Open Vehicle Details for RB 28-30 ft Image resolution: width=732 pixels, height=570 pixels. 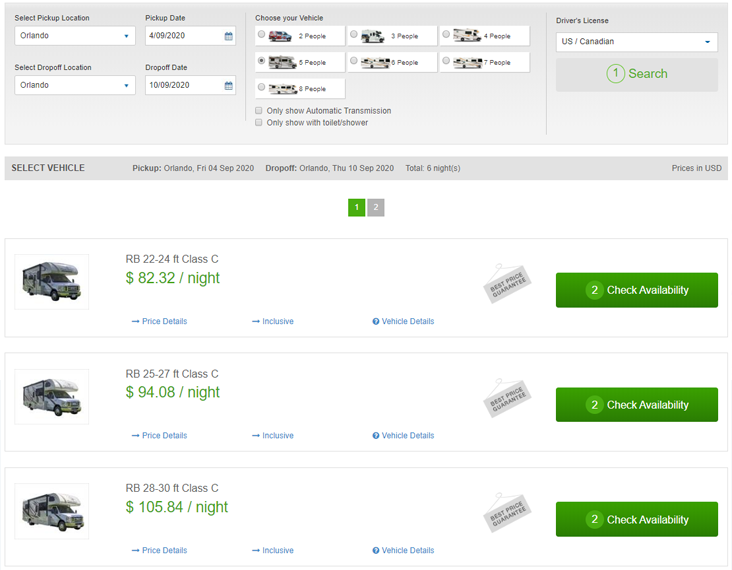coord(408,550)
